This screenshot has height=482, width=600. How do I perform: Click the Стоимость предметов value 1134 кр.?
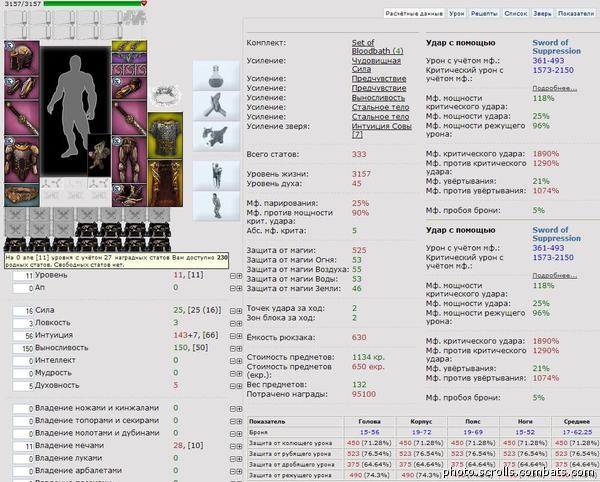pos(368,357)
